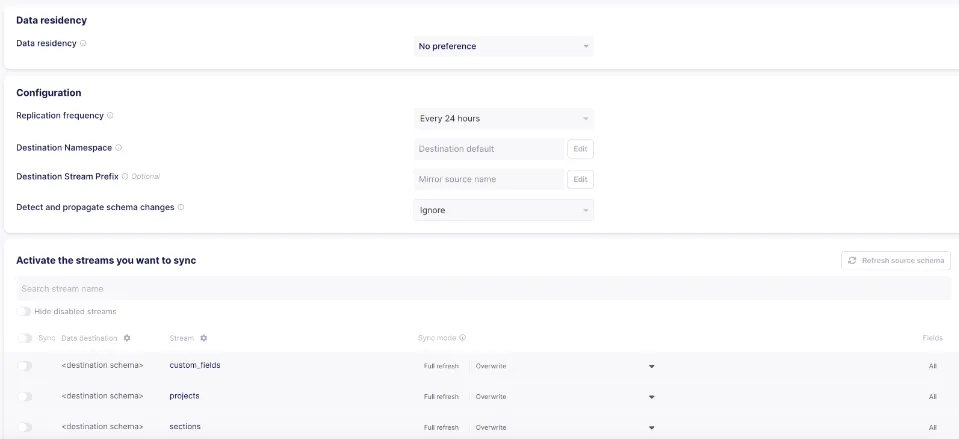Toggle Hide disabled streams switch
This screenshot has width=959, height=439.
point(24,312)
